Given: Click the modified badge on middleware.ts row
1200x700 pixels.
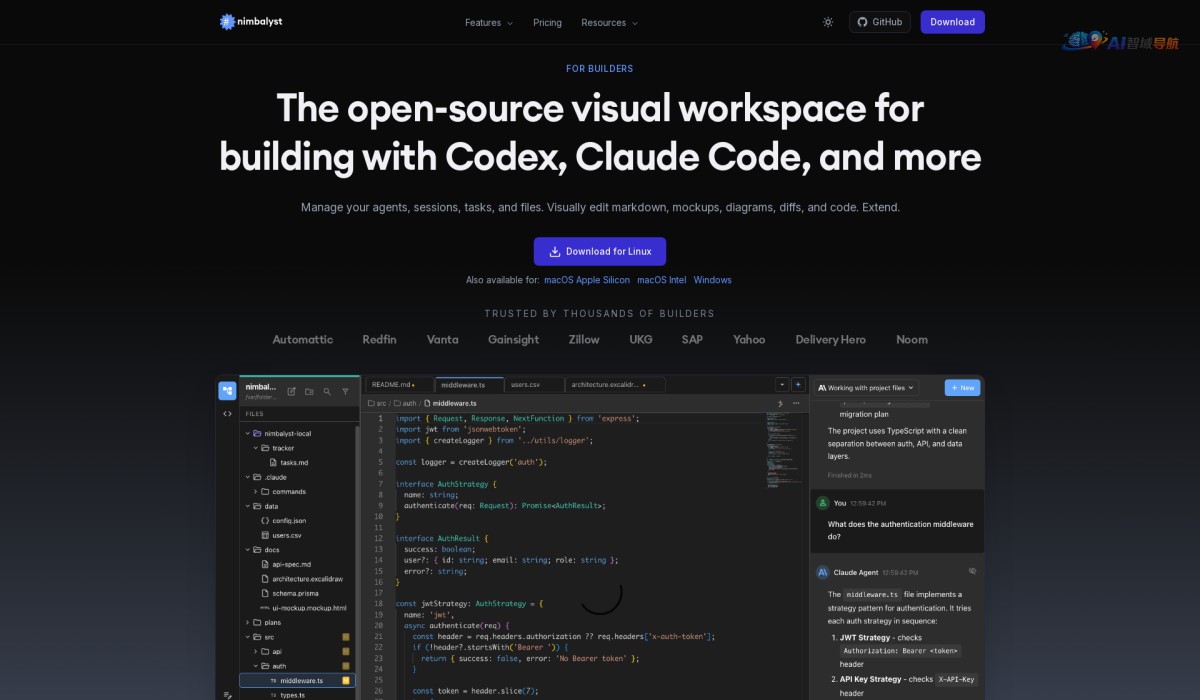Looking at the screenshot, I should pos(346,680).
